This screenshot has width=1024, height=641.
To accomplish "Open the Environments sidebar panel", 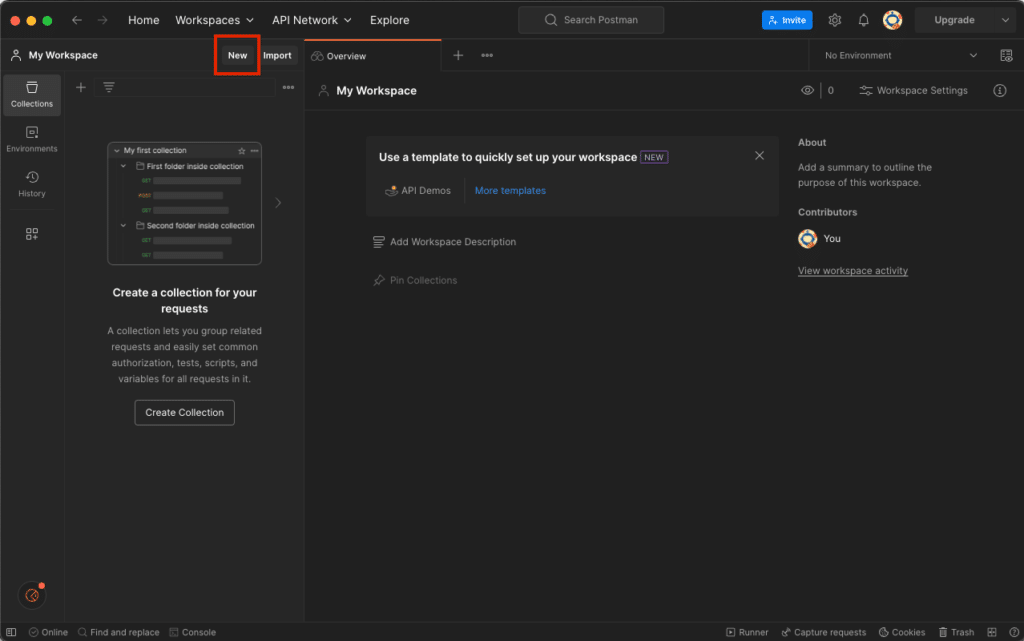I will (x=32, y=139).
